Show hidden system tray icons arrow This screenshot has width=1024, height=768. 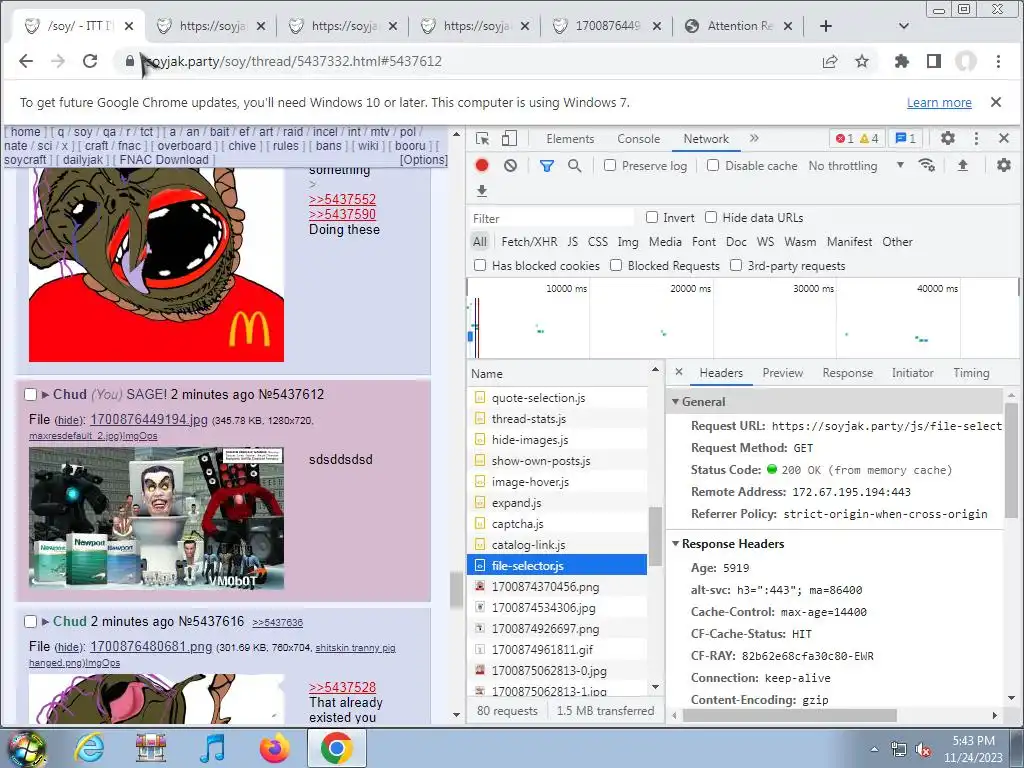874,749
